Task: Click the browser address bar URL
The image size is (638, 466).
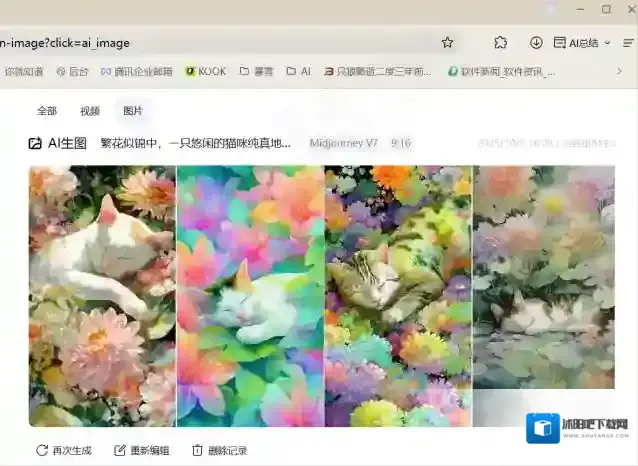Action: tap(200, 43)
